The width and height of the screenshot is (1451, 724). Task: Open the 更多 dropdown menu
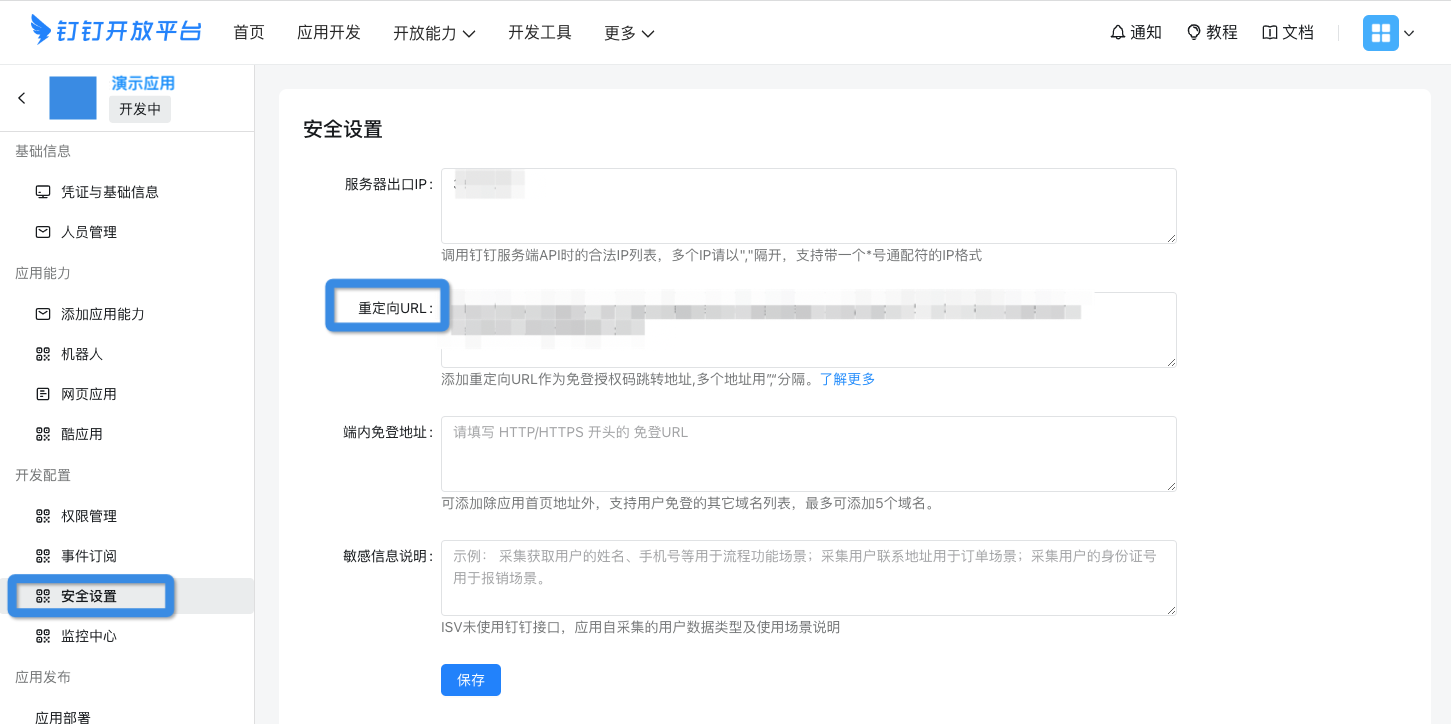tap(629, 33)
